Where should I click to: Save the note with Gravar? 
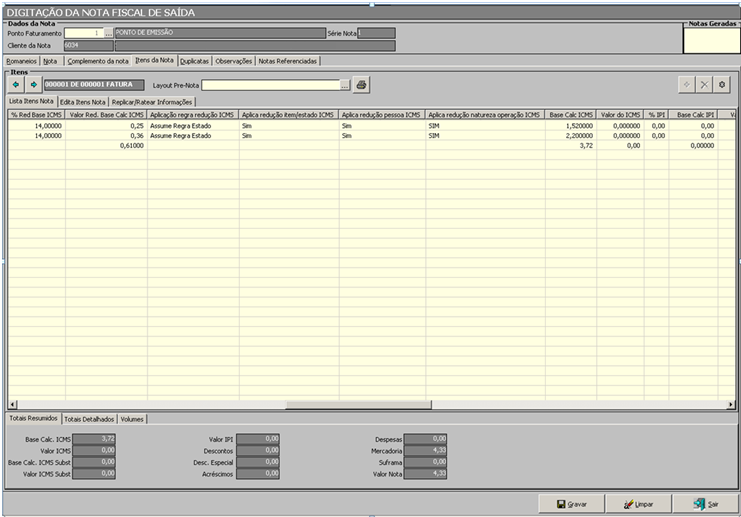click(x=572, y=504)
